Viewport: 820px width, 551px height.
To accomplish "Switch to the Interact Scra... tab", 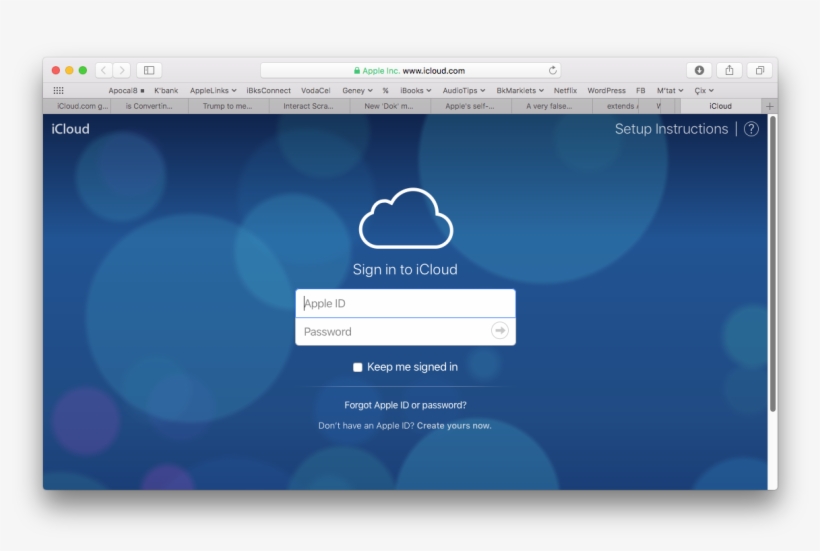I will coord(308,106).
